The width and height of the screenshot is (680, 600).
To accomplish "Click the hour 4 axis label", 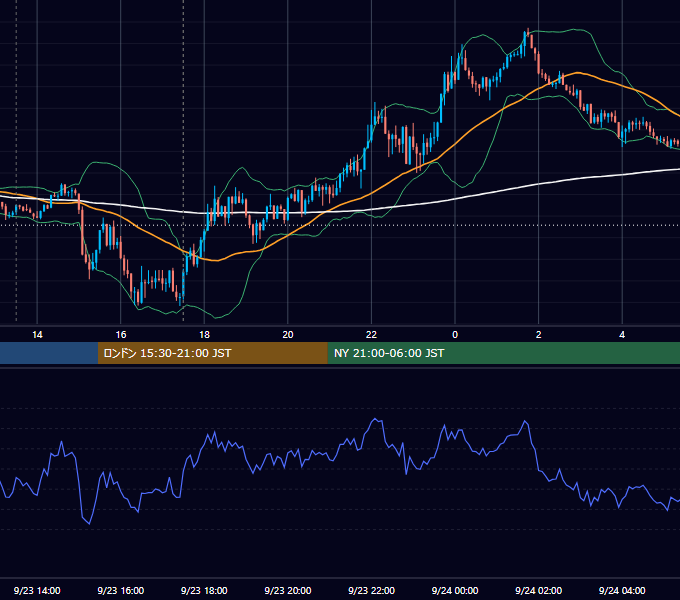I will 622,335.
